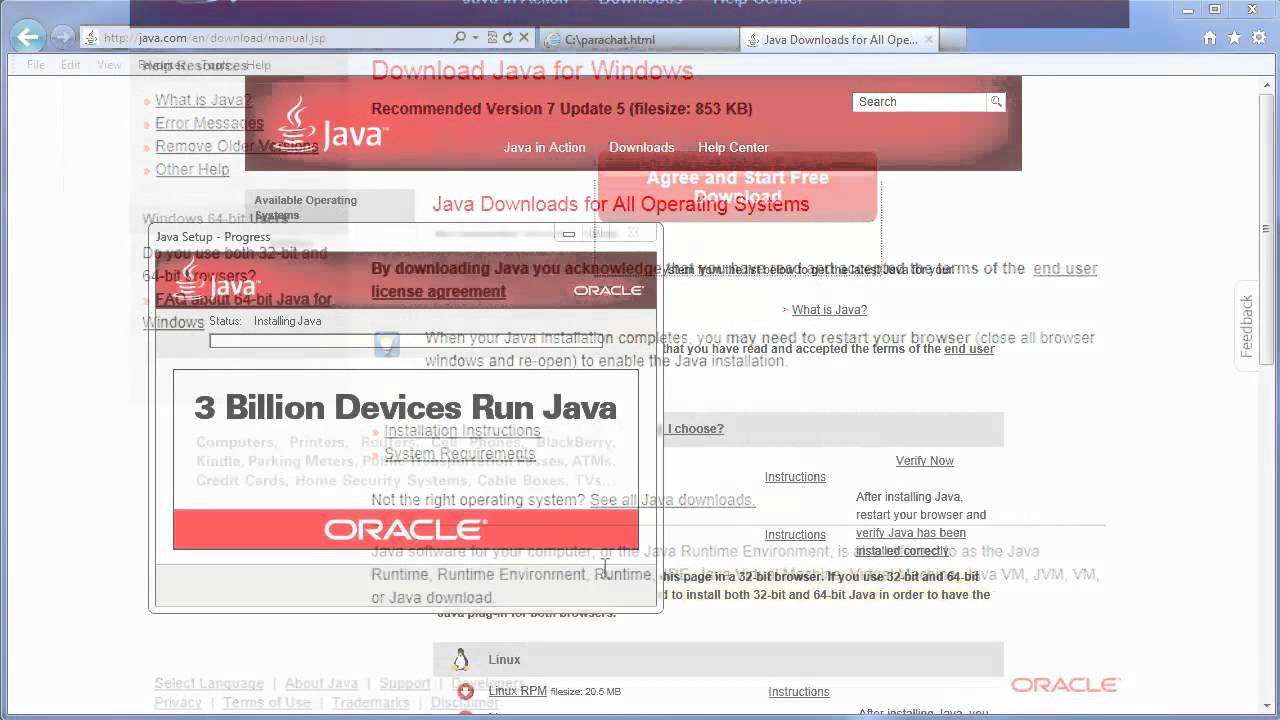Viewport: 1280px width, 720px height.
Task: Click the Java logo in the Java Setup dialog
Action: point(218,279)
